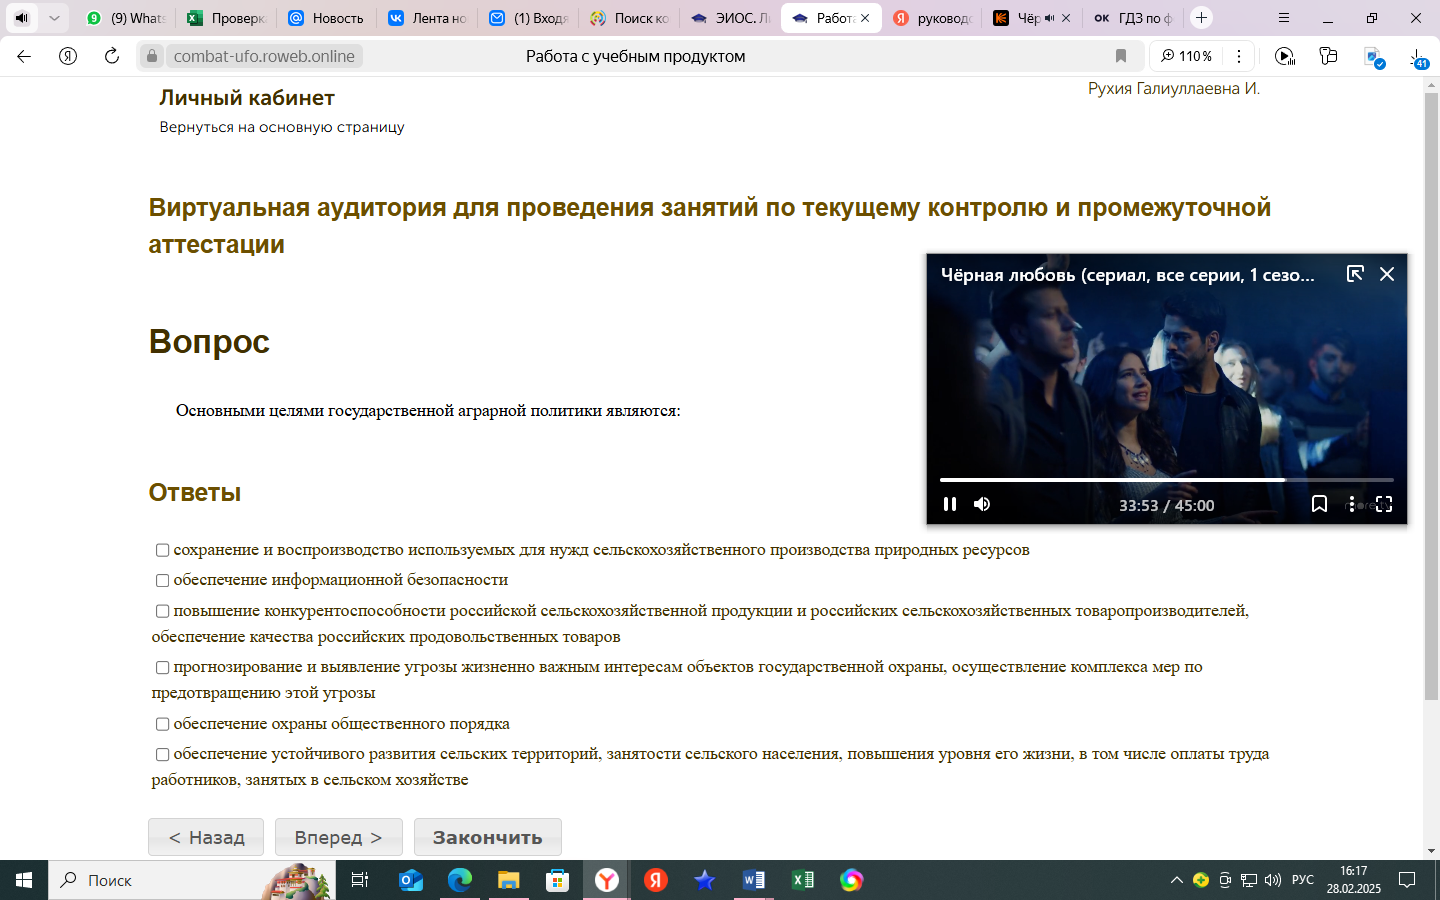Show hidden icons in the system tray

pos(1176,880)
